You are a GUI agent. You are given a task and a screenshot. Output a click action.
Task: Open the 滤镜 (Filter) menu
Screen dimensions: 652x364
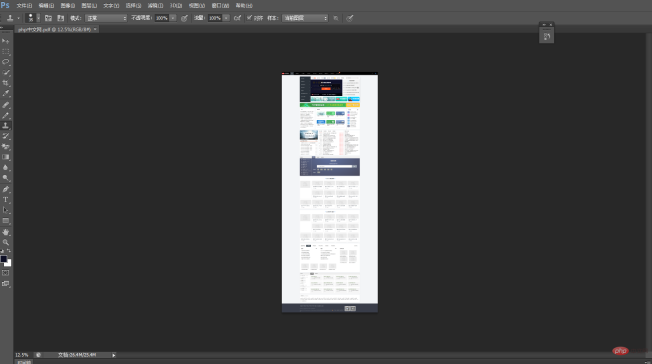pos(156,5)
